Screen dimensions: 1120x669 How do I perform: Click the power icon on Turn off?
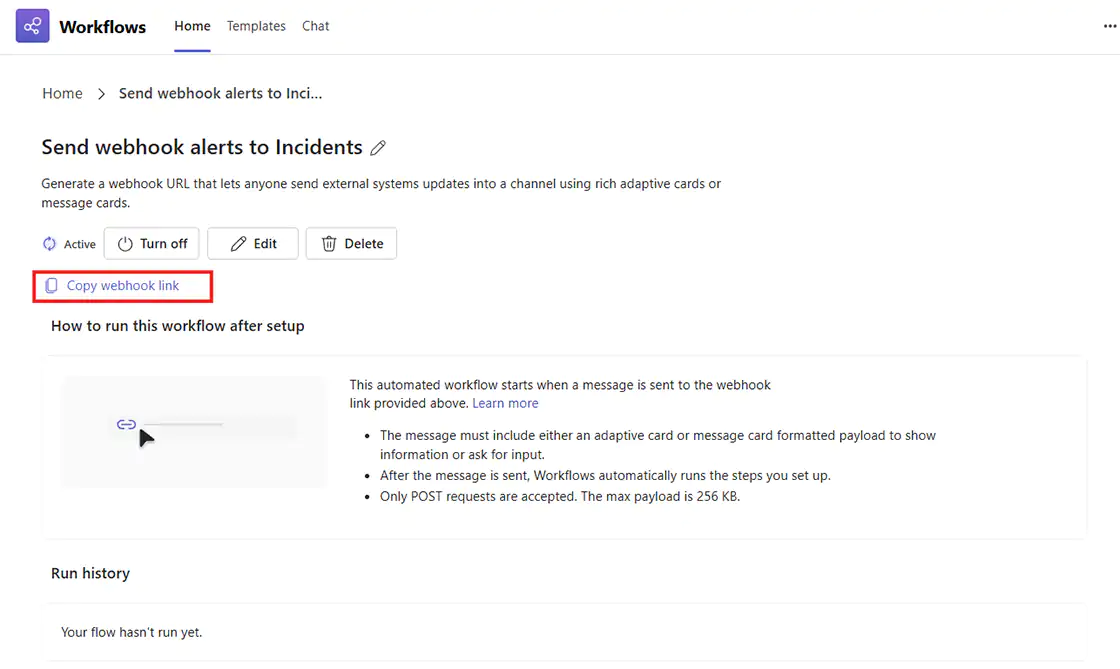click(x=125, y=244)
